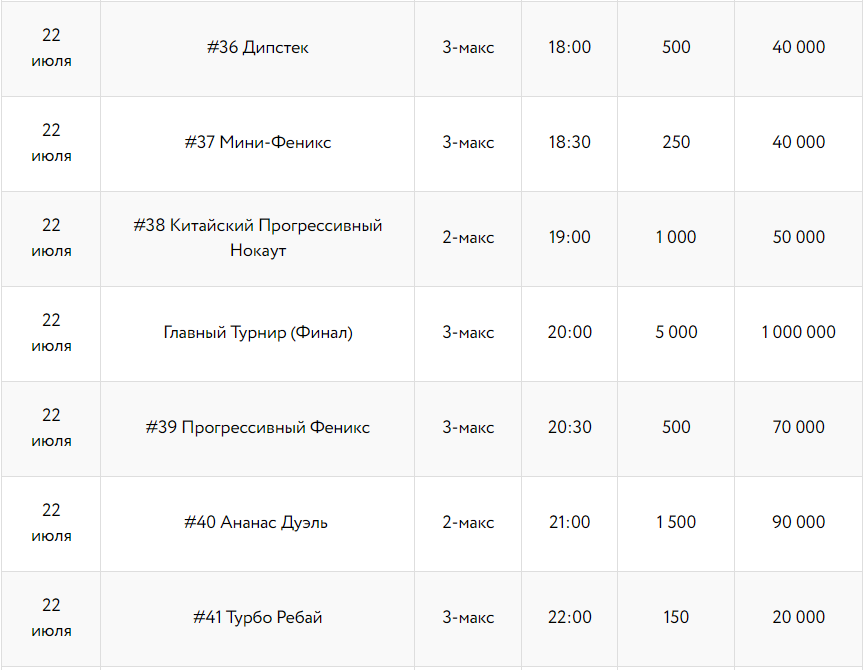Open the #37 Мини-Феникс tournament

pyautogui.click(x=257, y=142)
